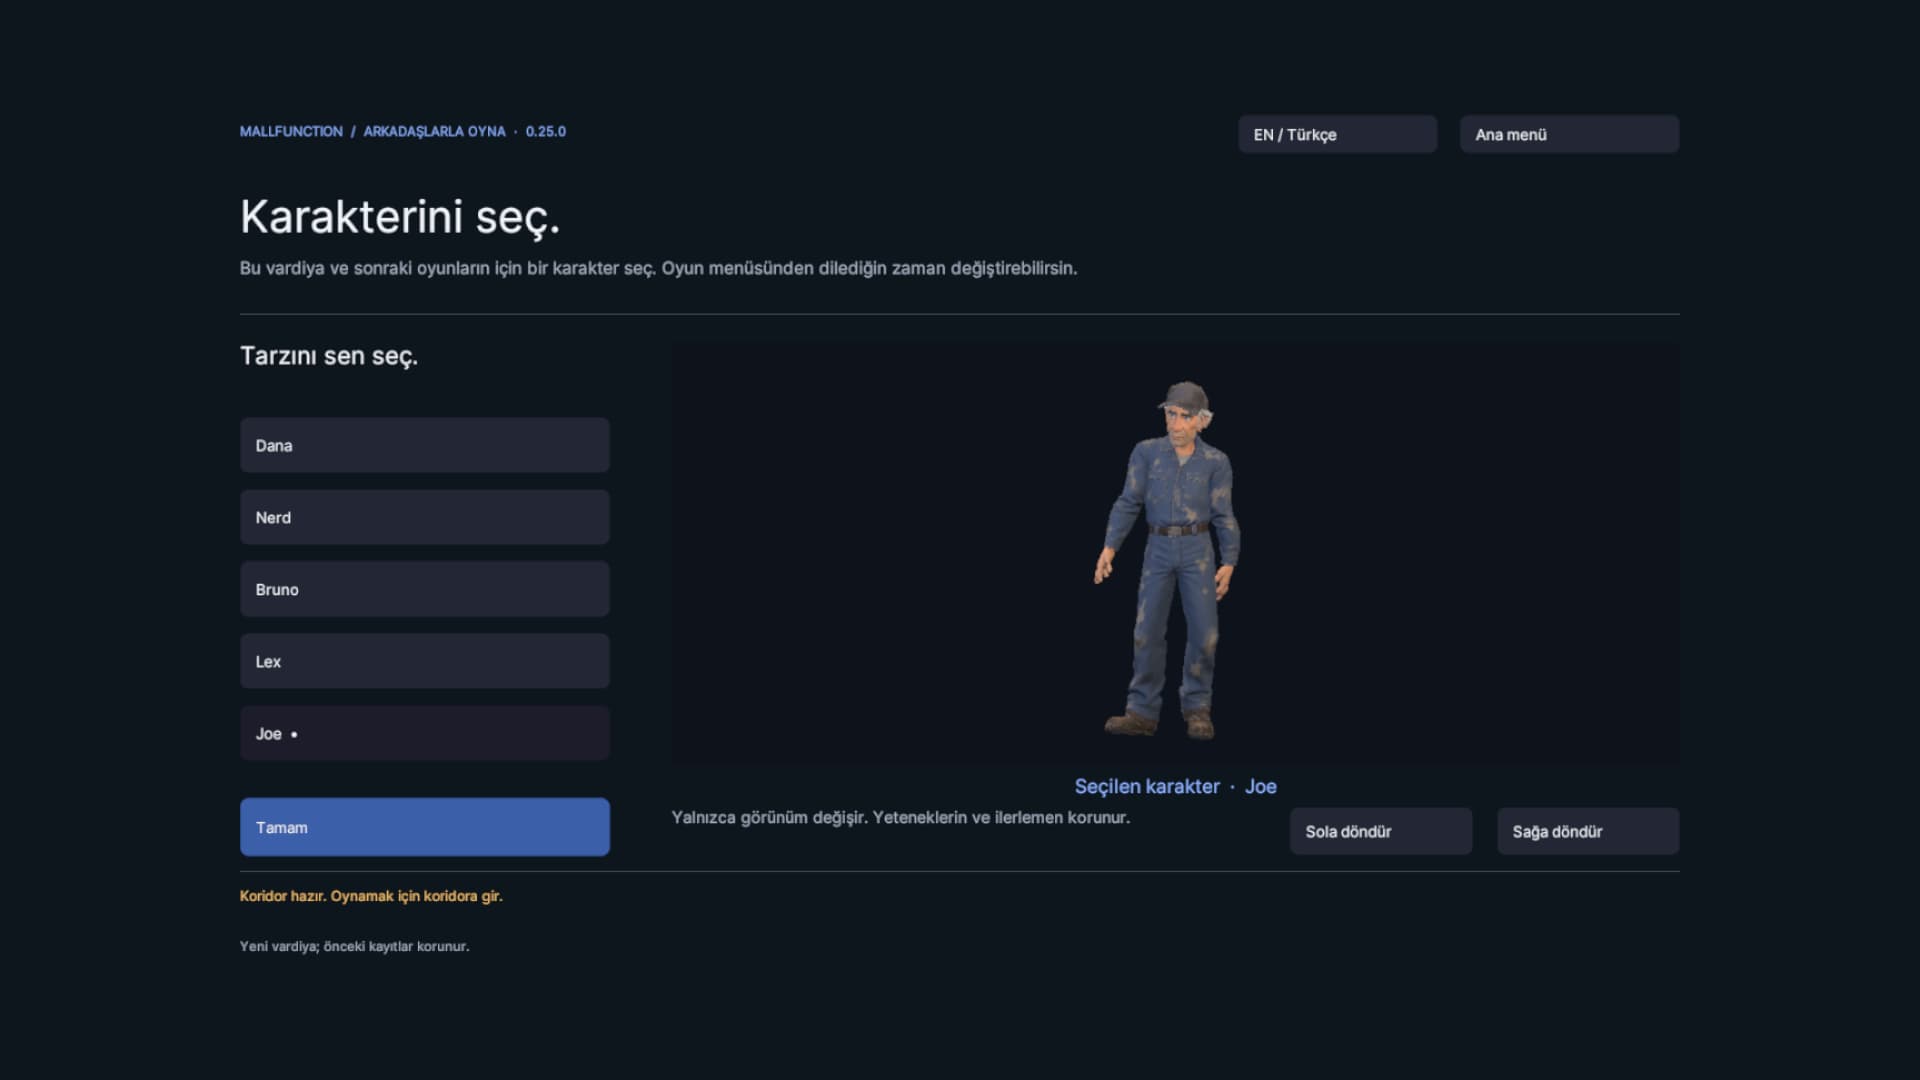Switch language via EN / Türkçe
This screenshot has width=1920, height=1080.
point(1337,134)
